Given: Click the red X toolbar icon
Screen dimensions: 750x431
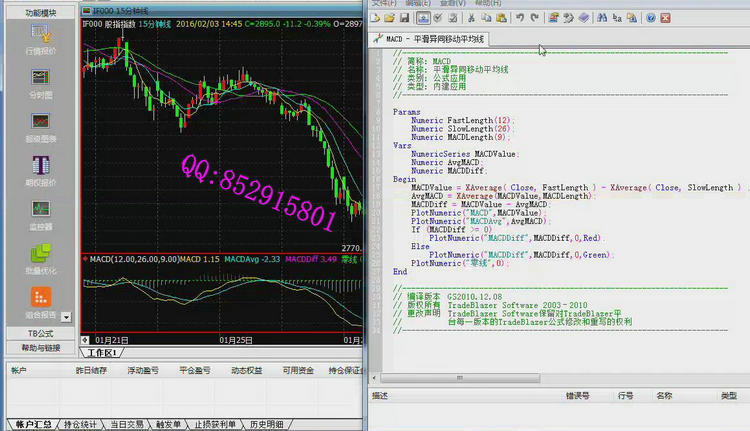Looking at the screenshot, I should (x=665, y=18).
